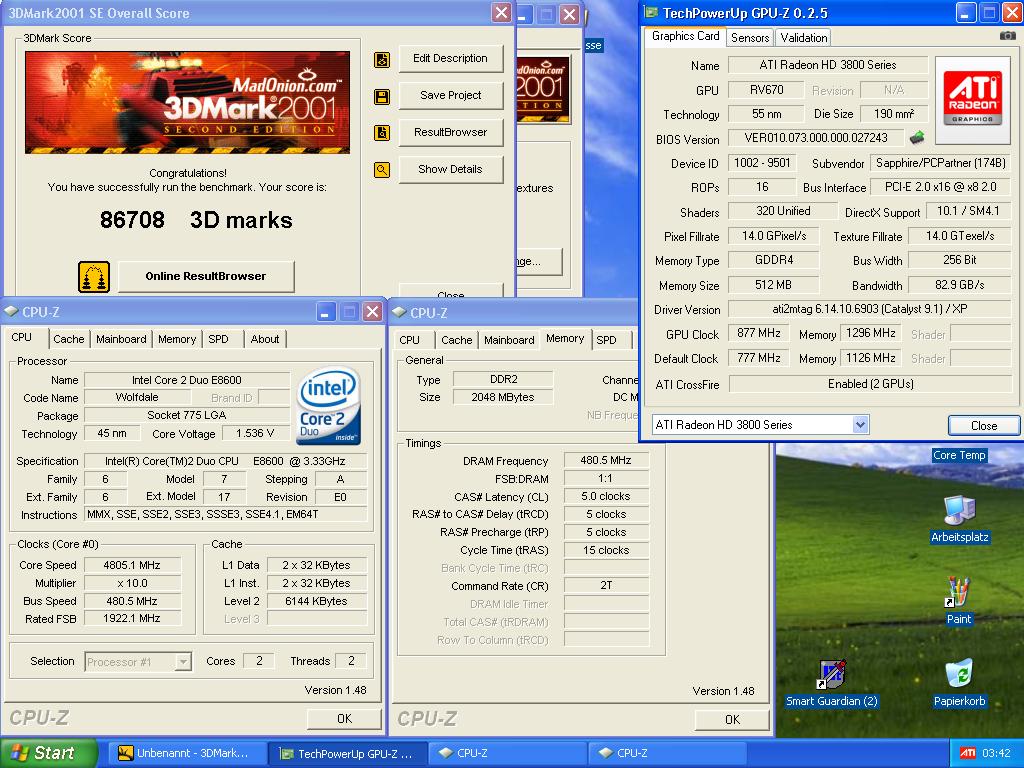This screenshot has height=768, width=1024.
Task: Click the Command Rate 2T value
Action: pos(606,586)
